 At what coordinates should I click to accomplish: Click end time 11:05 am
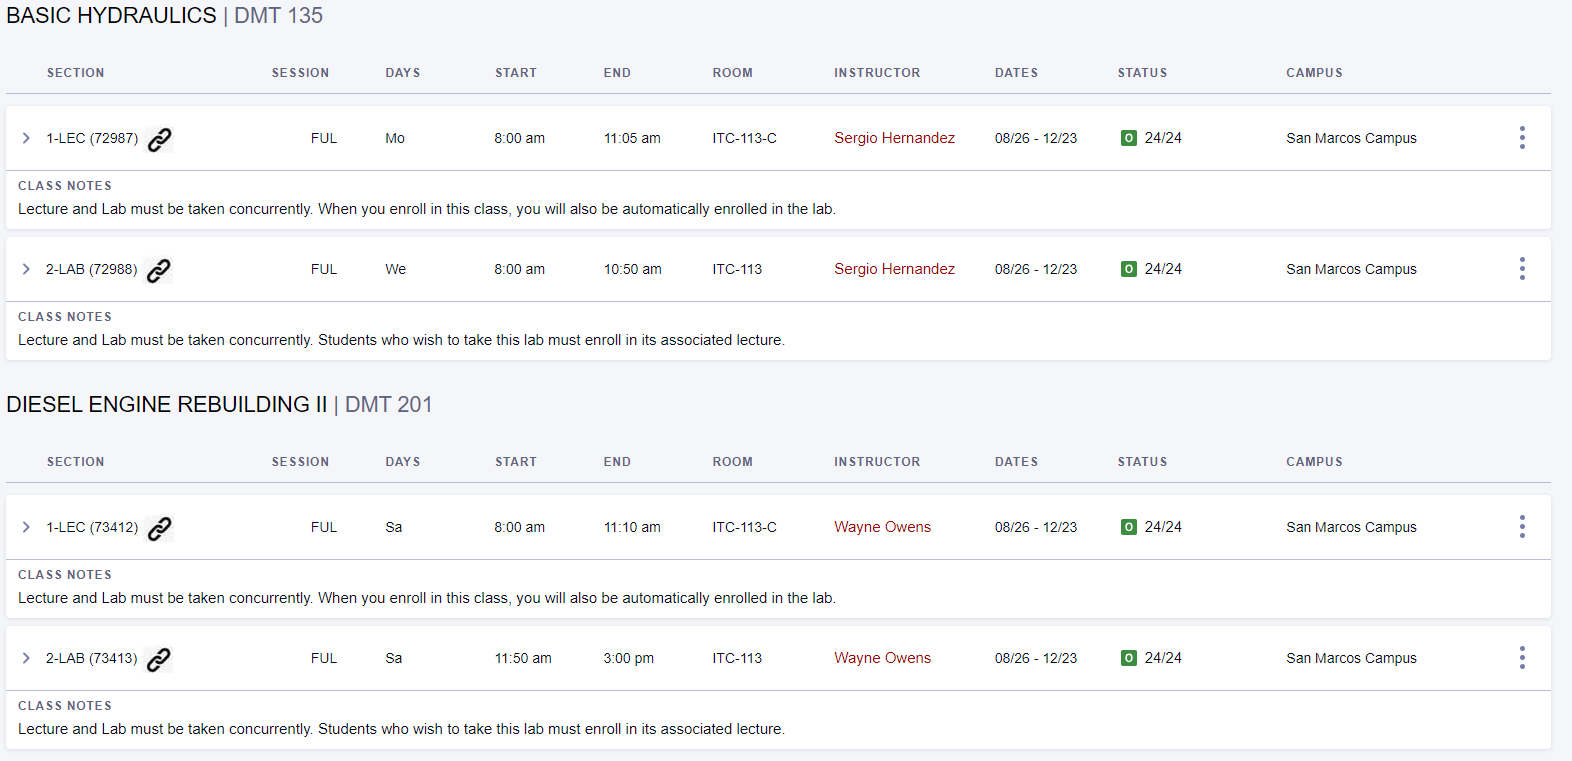pyautogui.click(x=632, y=138)
